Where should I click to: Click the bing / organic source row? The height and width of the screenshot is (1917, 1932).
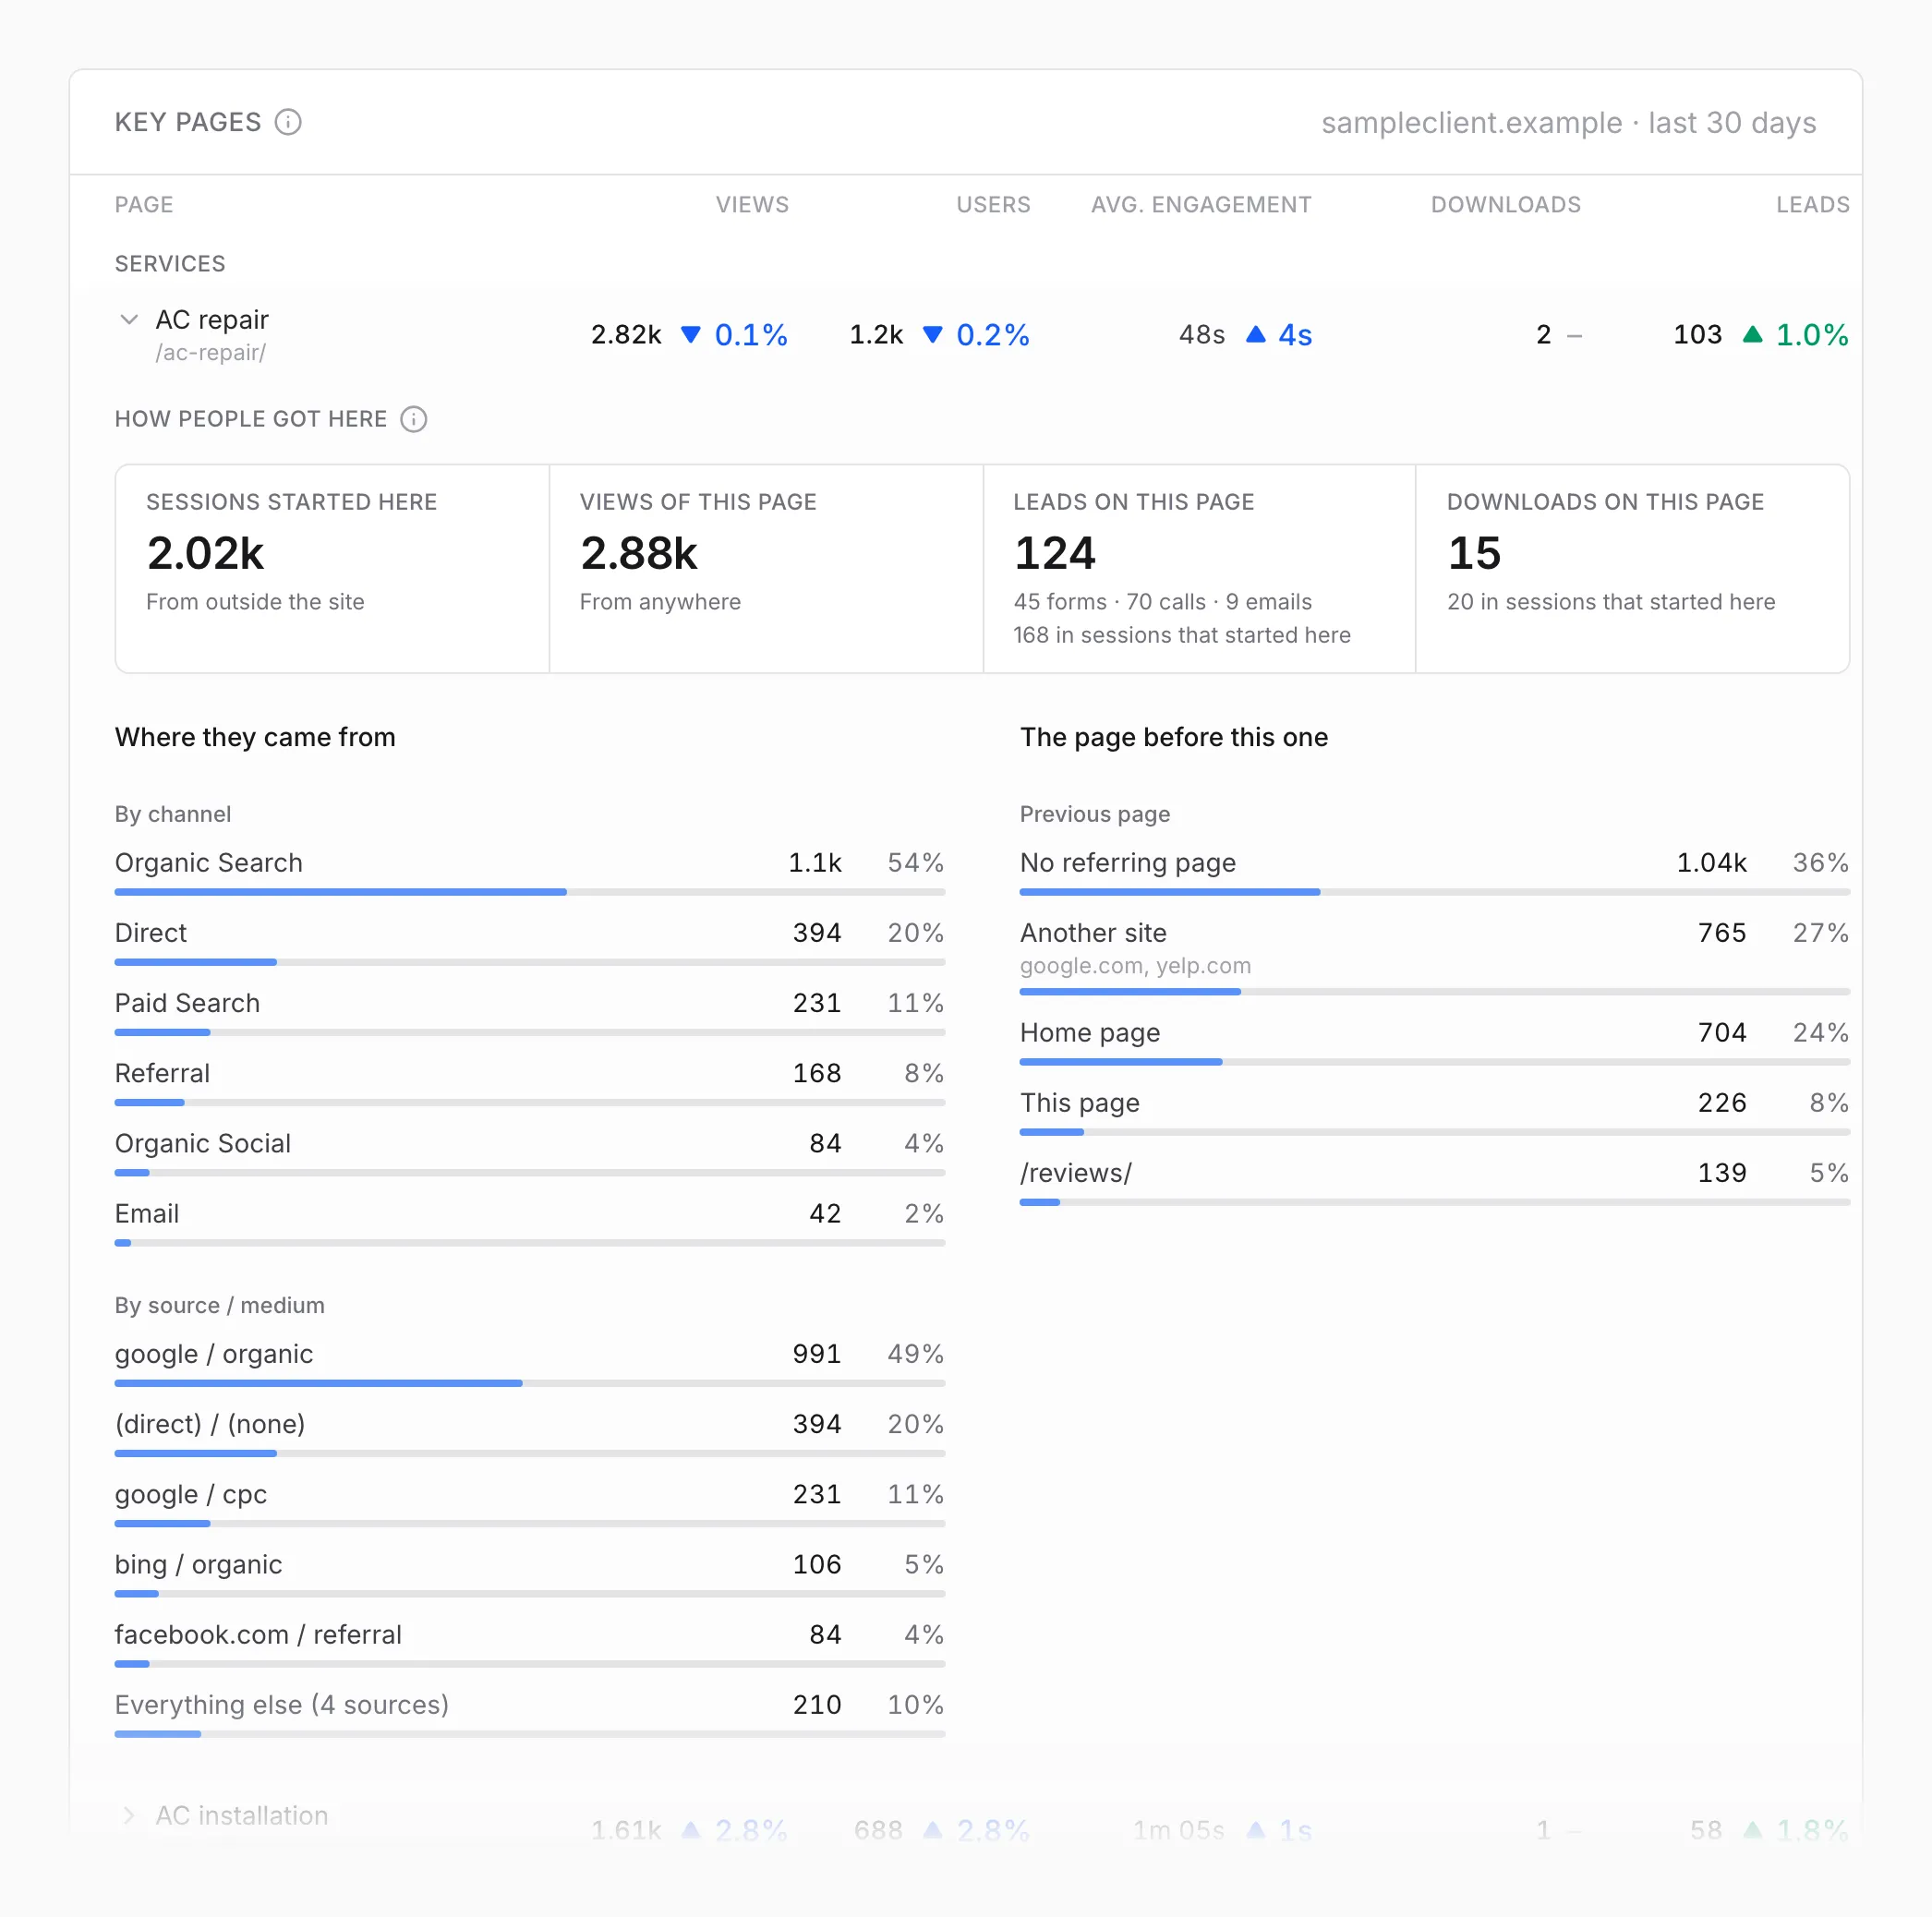530,1572
